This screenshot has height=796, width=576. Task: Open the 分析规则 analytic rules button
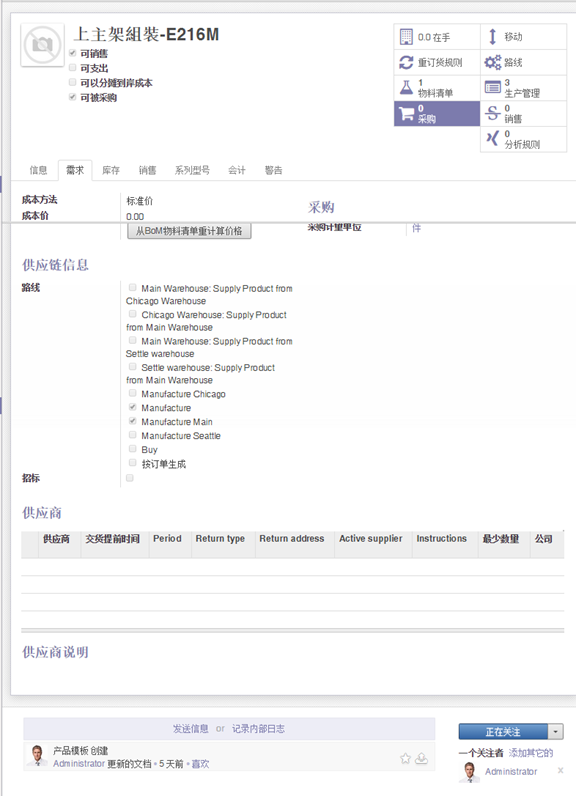tap(523, 139)
